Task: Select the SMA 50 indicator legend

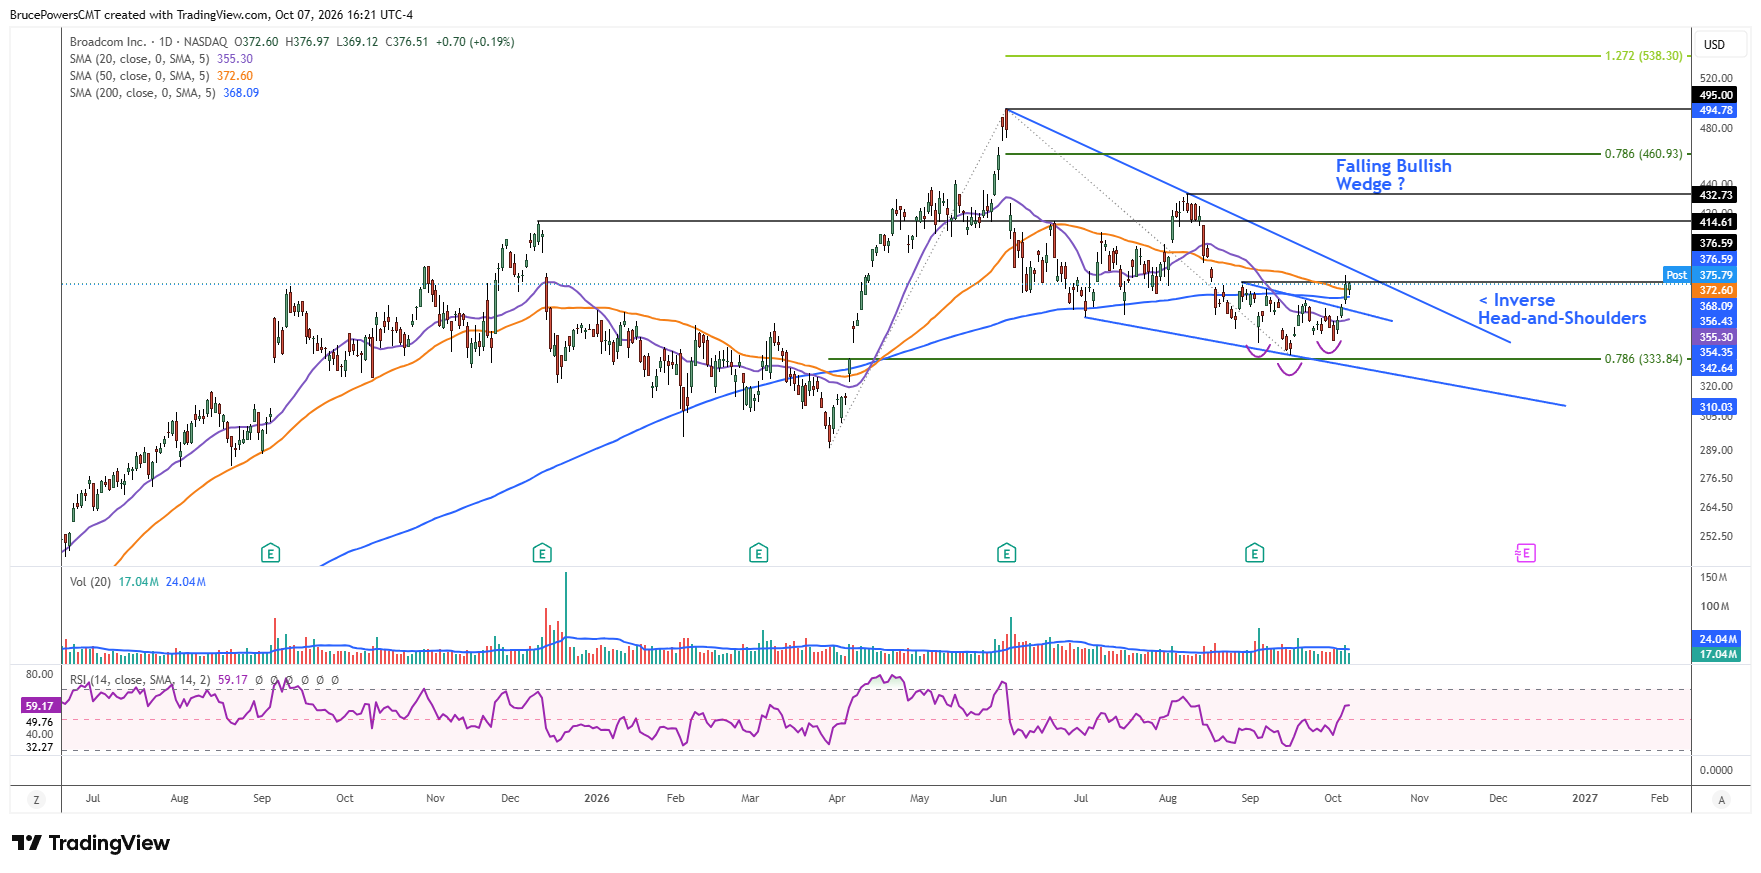Action: tap(161, 76)
